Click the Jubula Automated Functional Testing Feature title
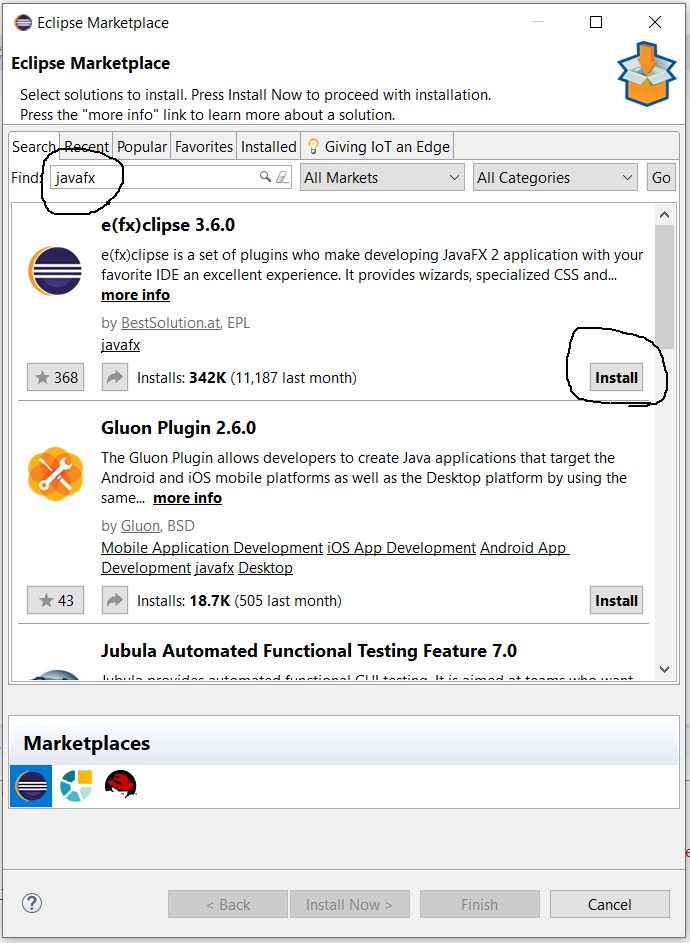Screen dimensions: 690x943 309,651
